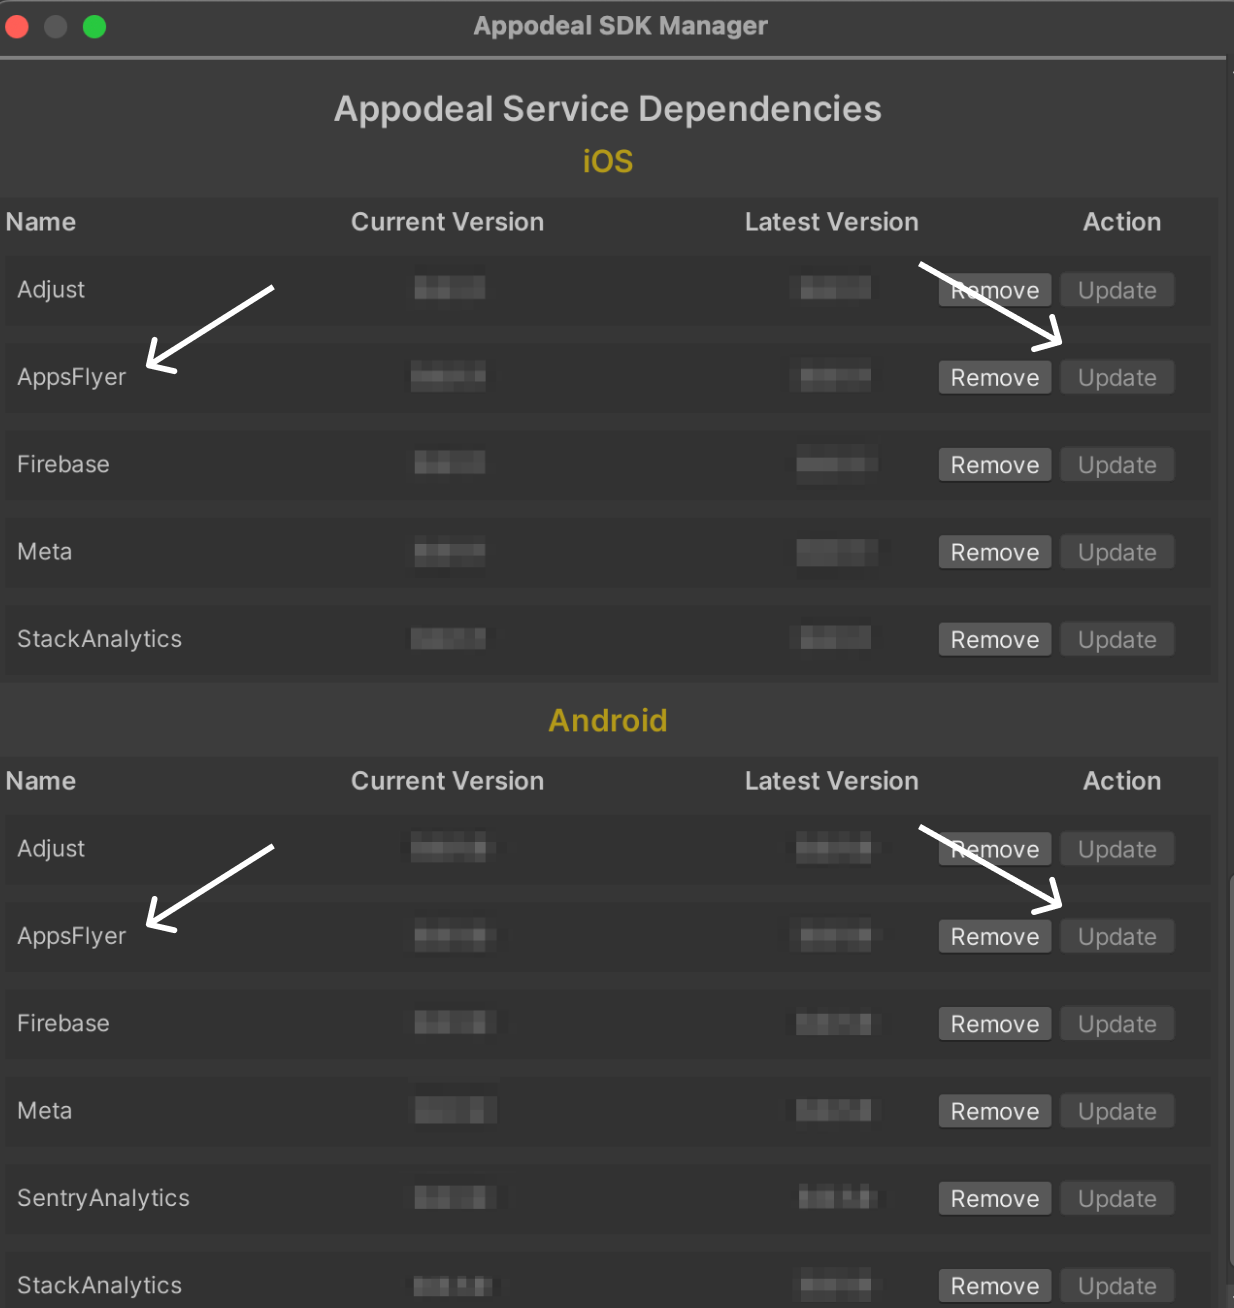Remove the Android AppsFlyer dependency

coord(994,937)
